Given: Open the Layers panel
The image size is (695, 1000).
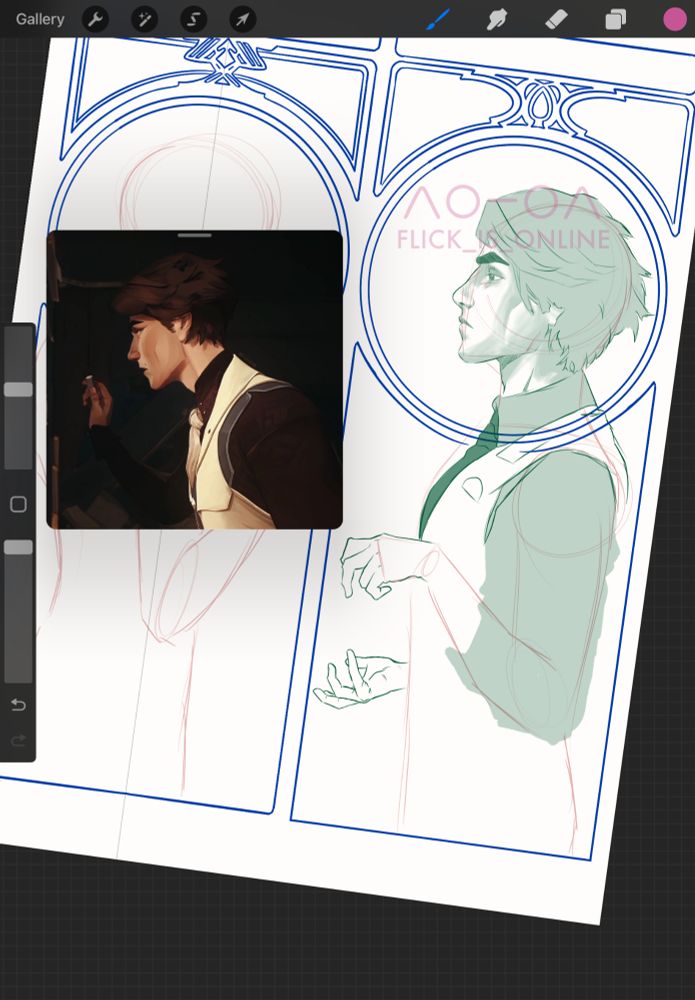Looking at the screenshot, I should pos(615,20).
